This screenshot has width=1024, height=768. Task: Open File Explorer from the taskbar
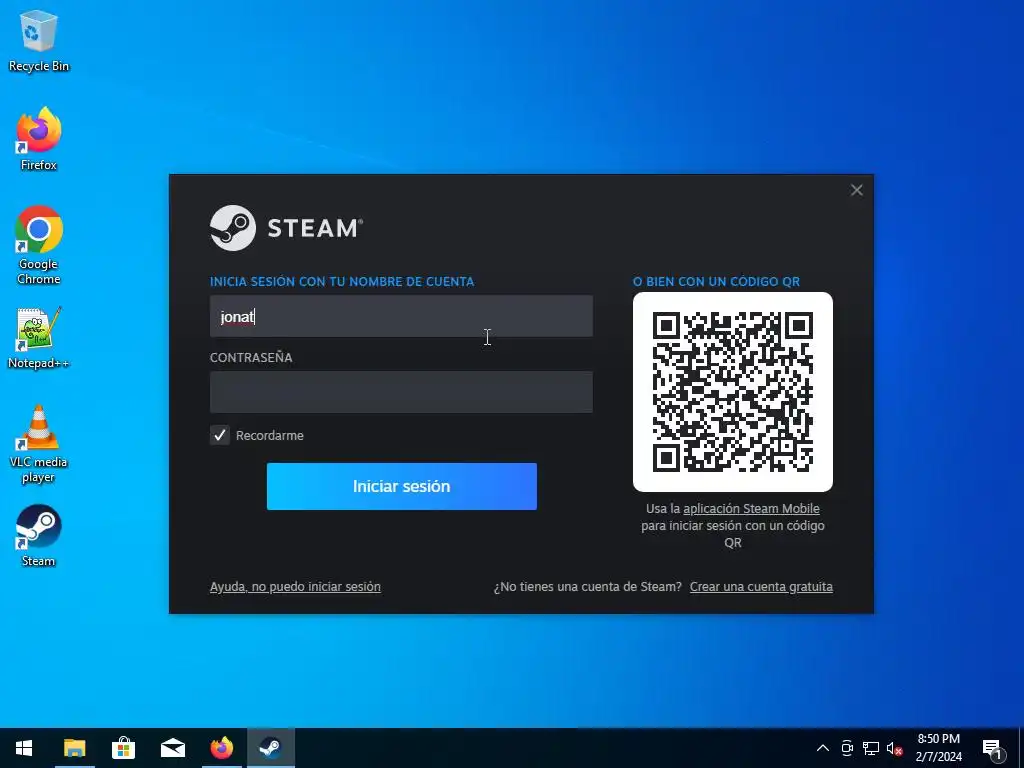click(x=74, y=748)
